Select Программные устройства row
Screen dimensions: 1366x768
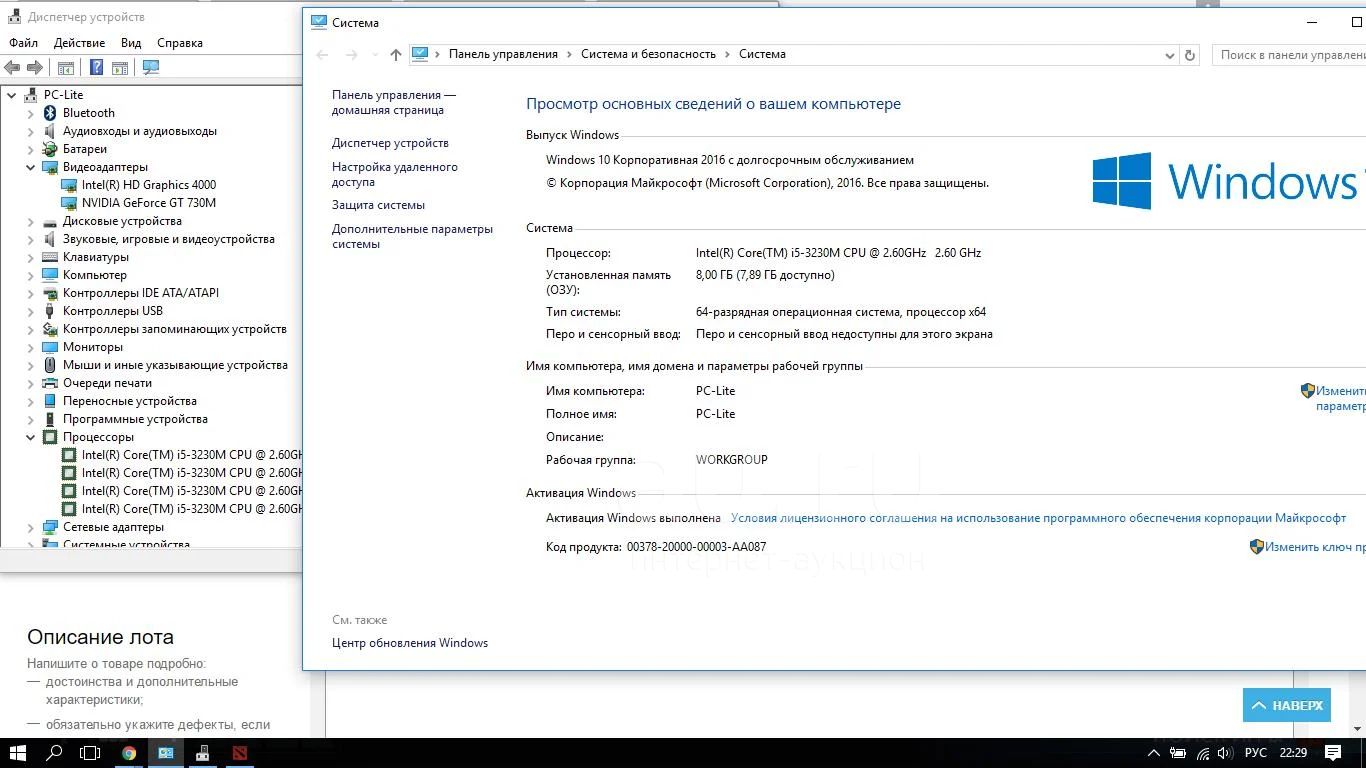pos(135,419)
